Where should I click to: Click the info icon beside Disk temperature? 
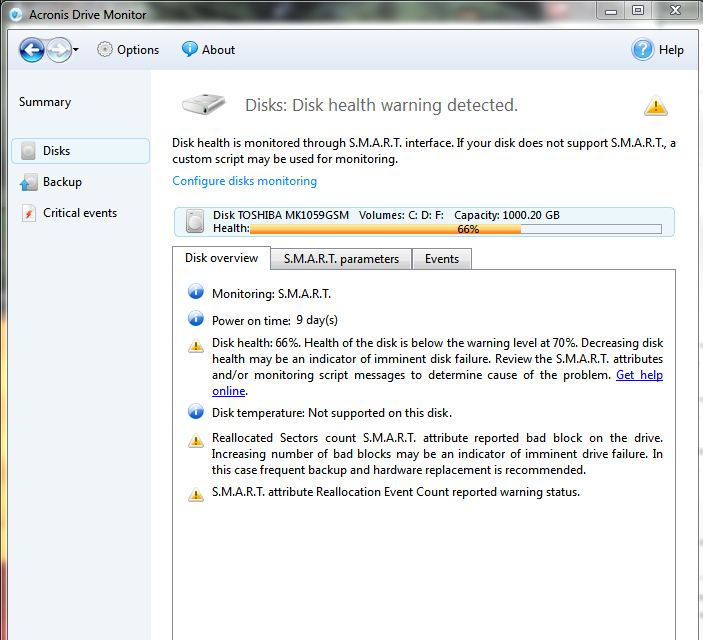coord(195,411)
